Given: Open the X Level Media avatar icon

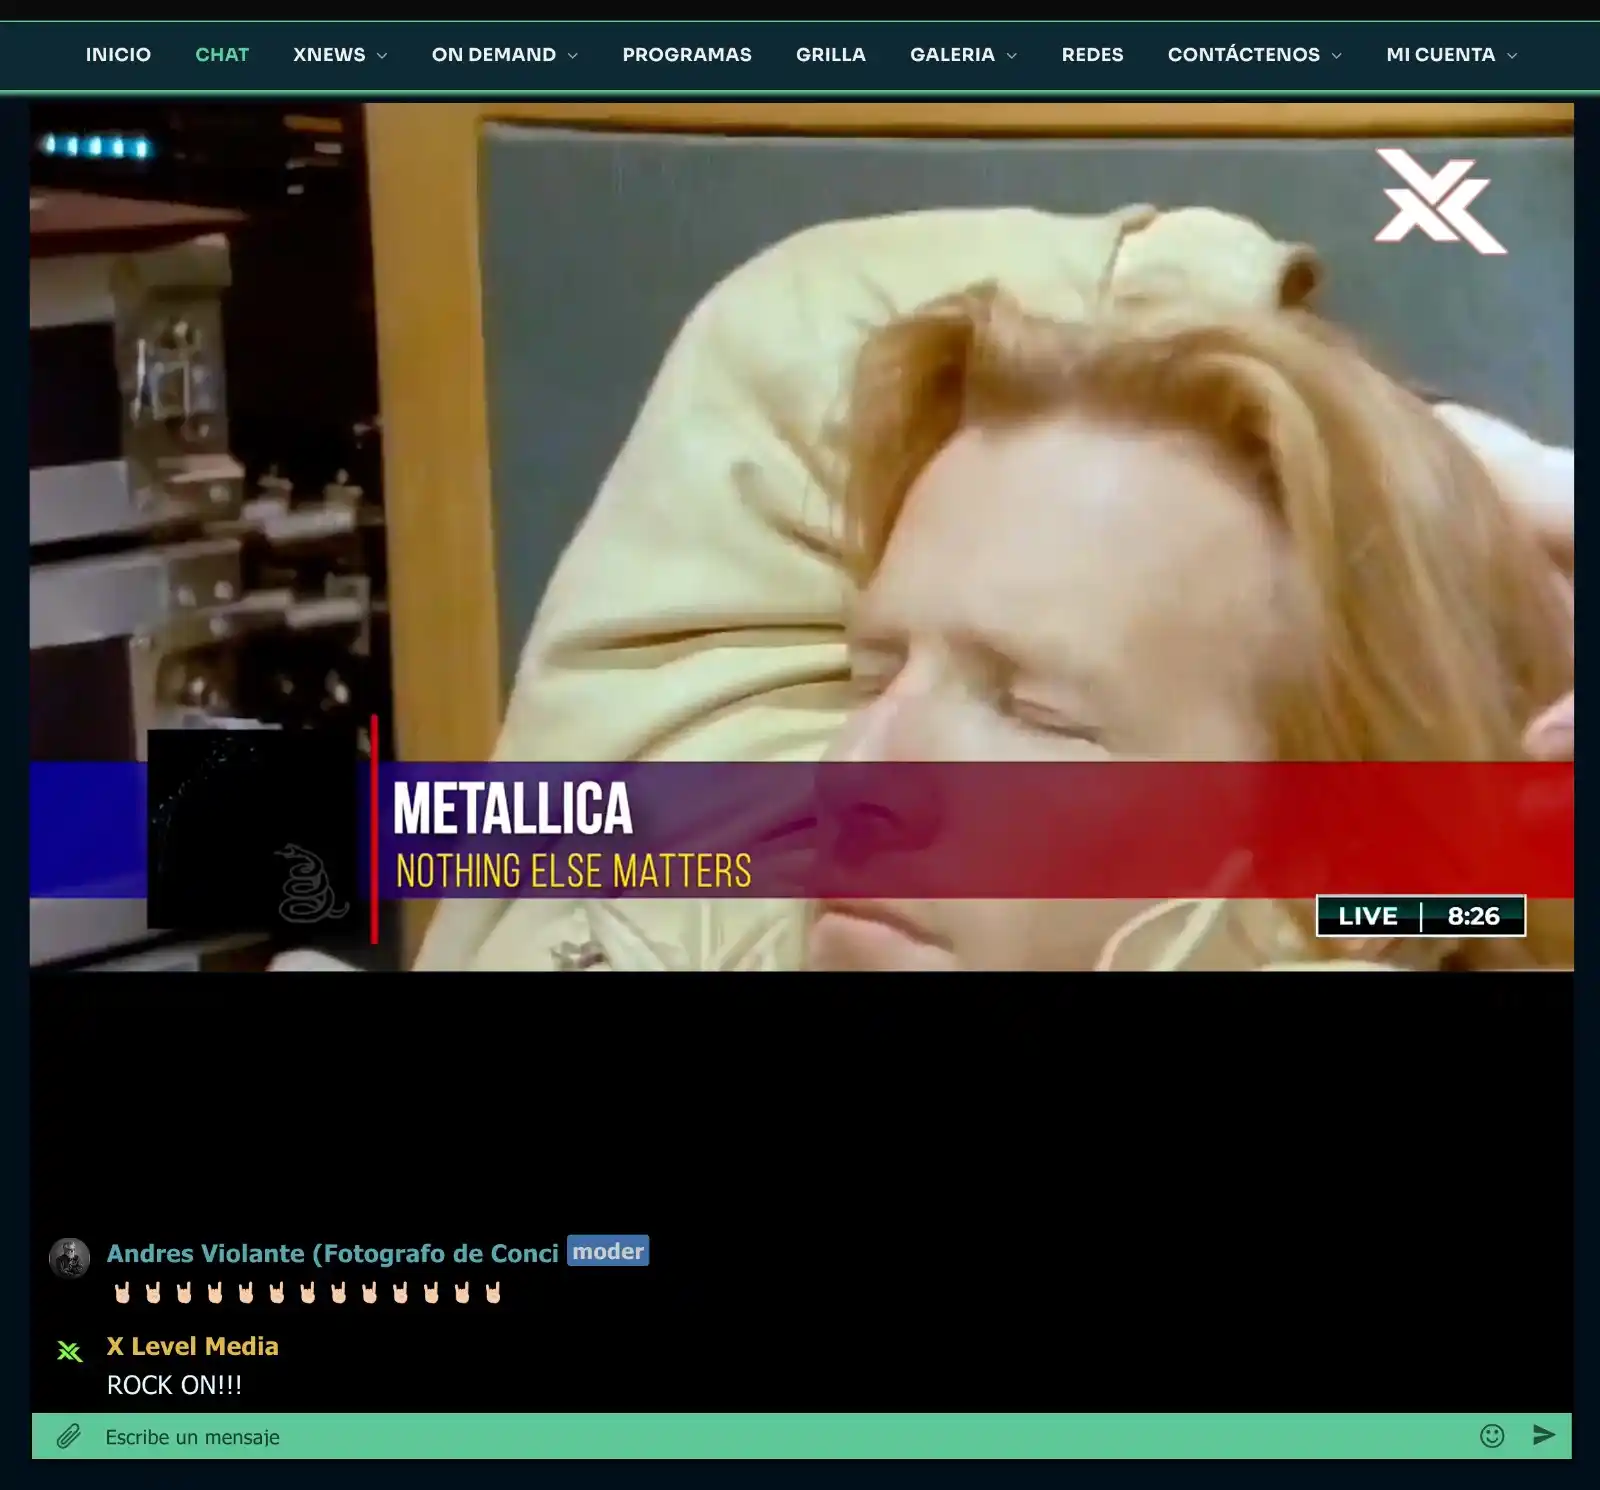Looking at the screenshot, I should tap(70, 1352).
